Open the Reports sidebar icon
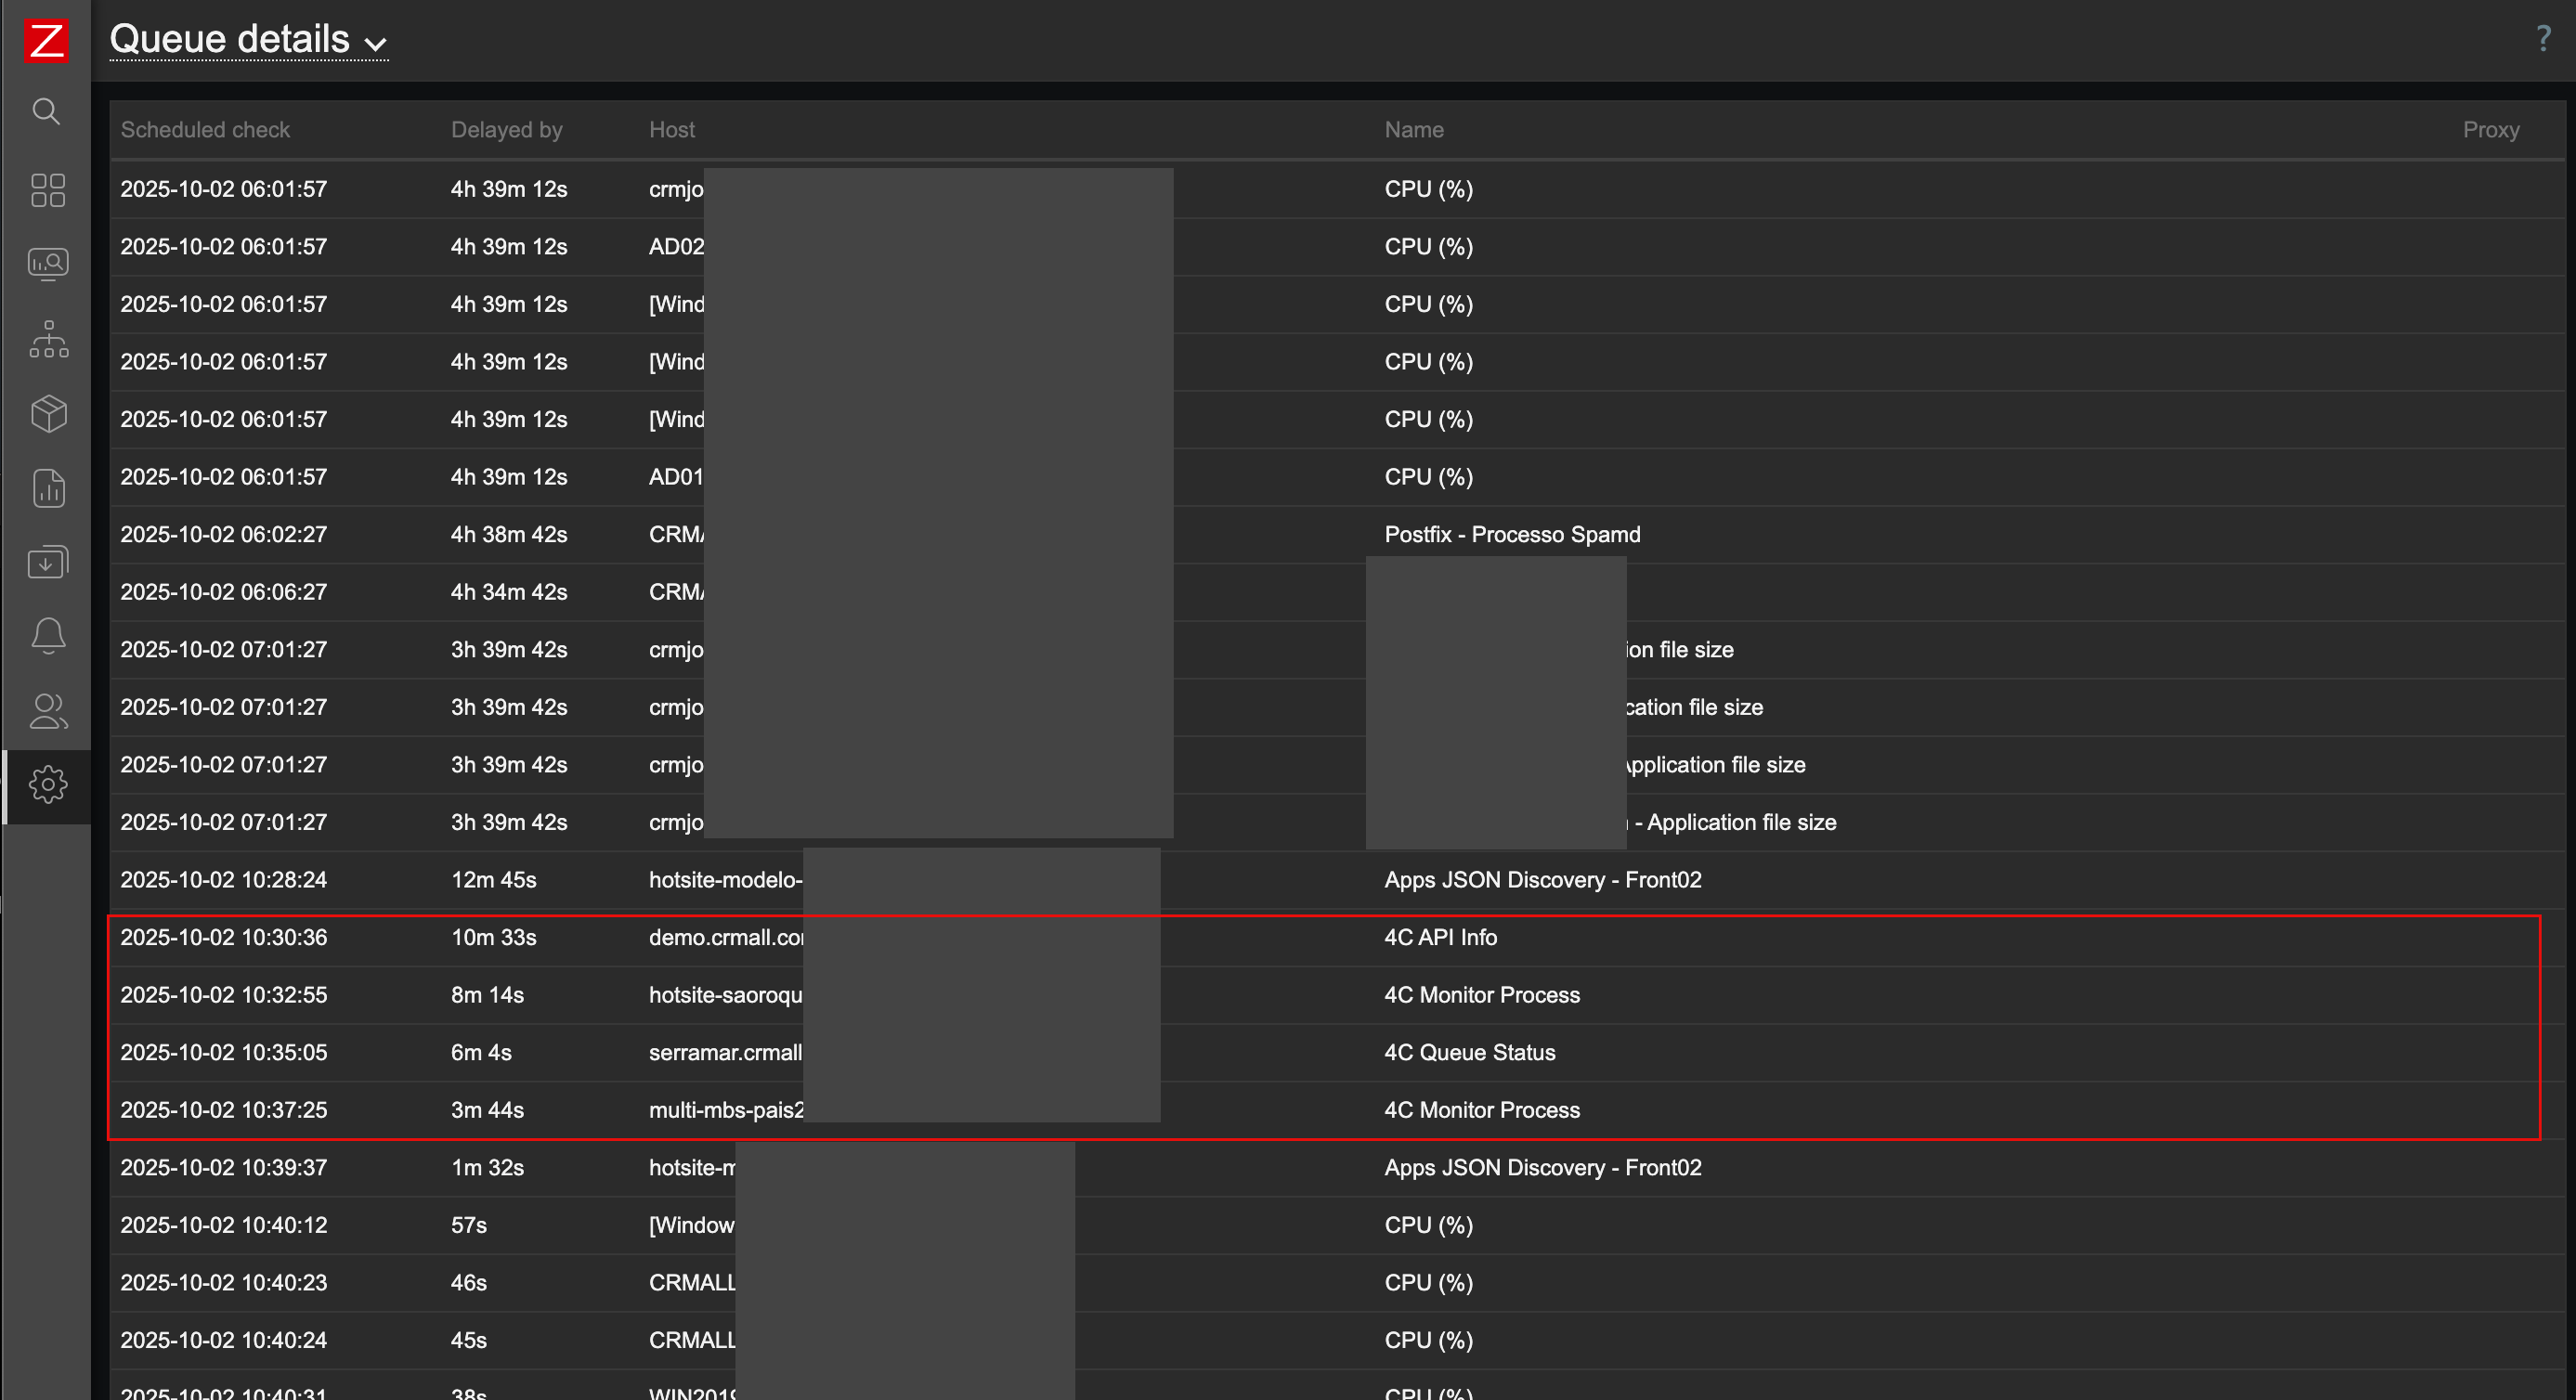The width and height of the screenshot is (2576, 1400). (x=47, y=488)
